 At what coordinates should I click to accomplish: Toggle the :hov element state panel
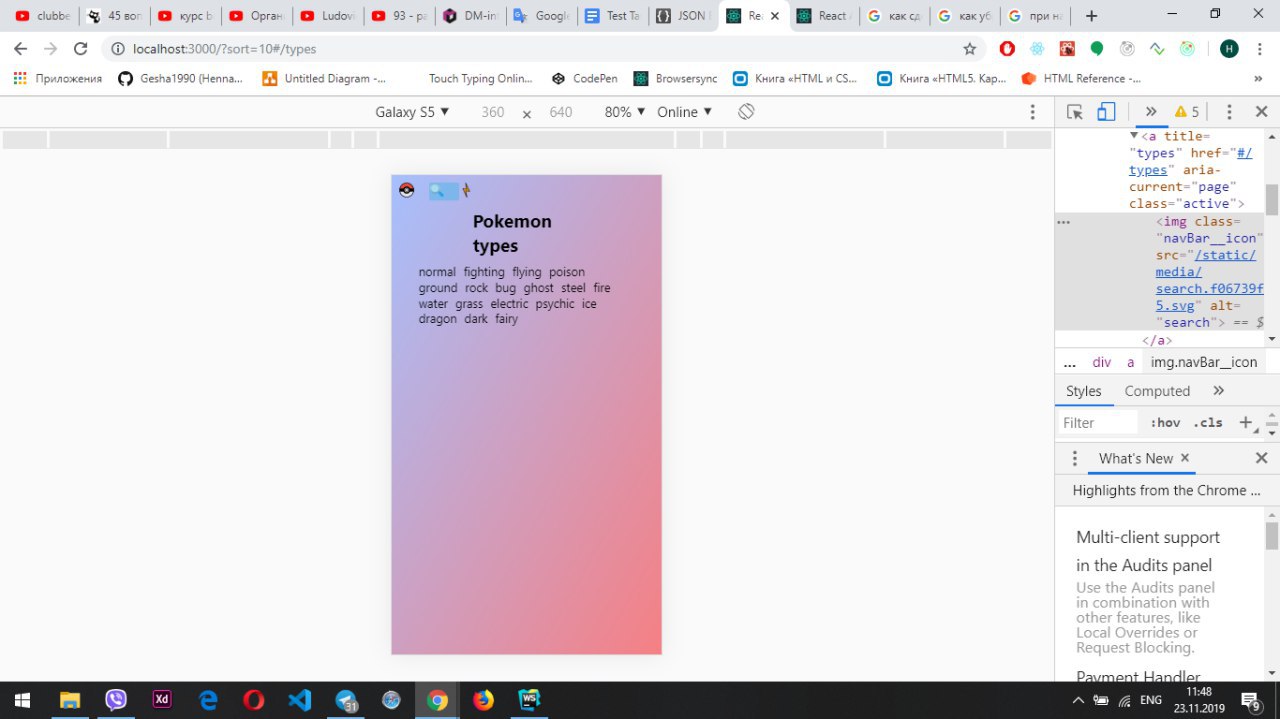[x=1165, y=423]
